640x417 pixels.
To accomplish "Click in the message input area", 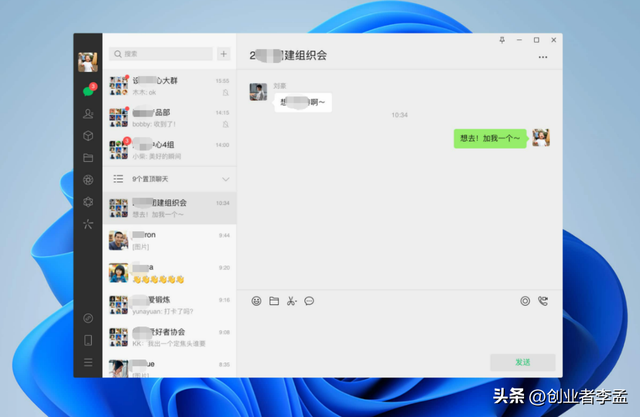I will click(399, 330).
